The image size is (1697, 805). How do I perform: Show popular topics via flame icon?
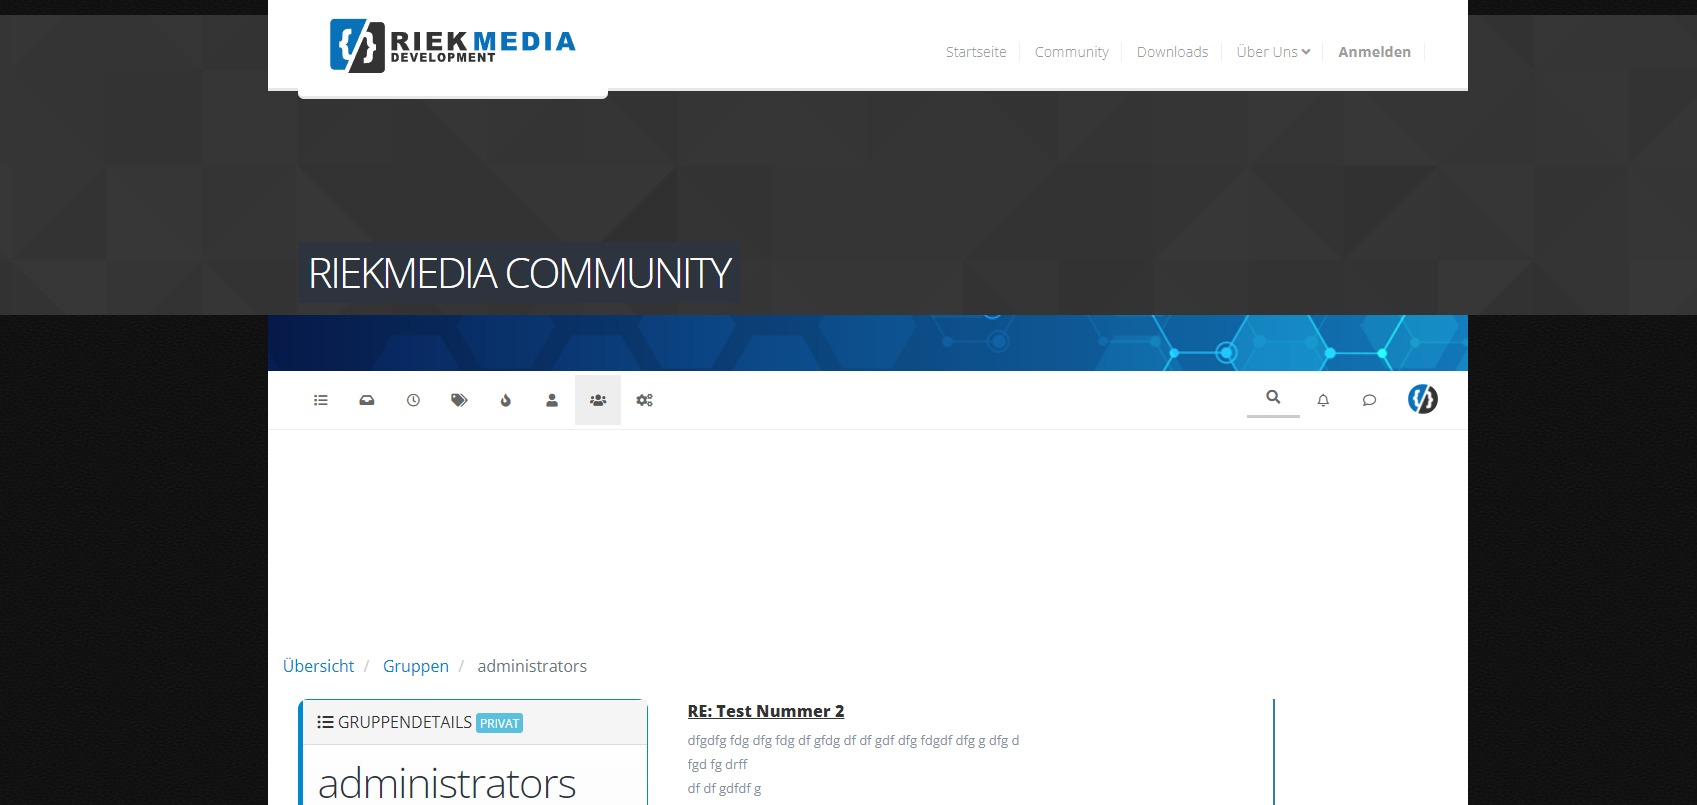(506, 400)
